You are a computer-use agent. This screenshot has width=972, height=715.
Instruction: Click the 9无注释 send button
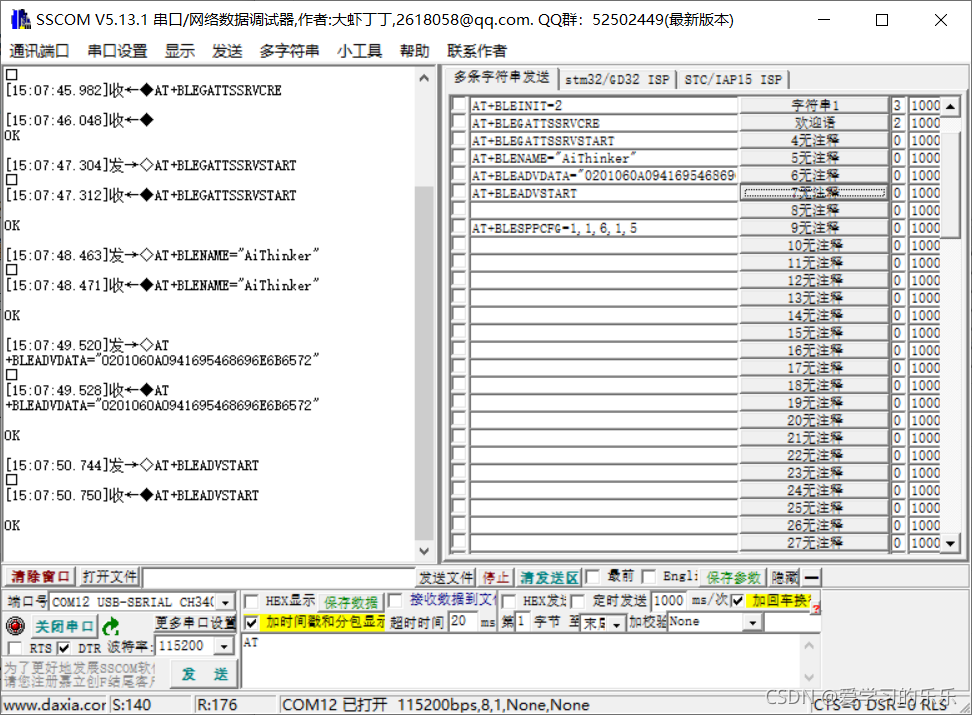click(x=815, y=228)
